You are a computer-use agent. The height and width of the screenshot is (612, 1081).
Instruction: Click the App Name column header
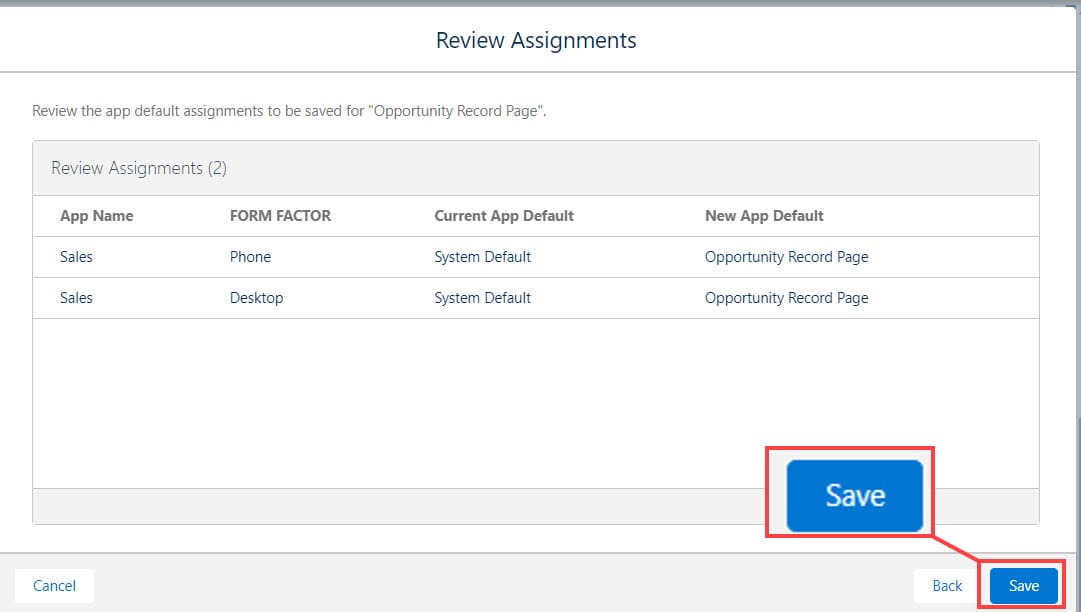[97, 216]
